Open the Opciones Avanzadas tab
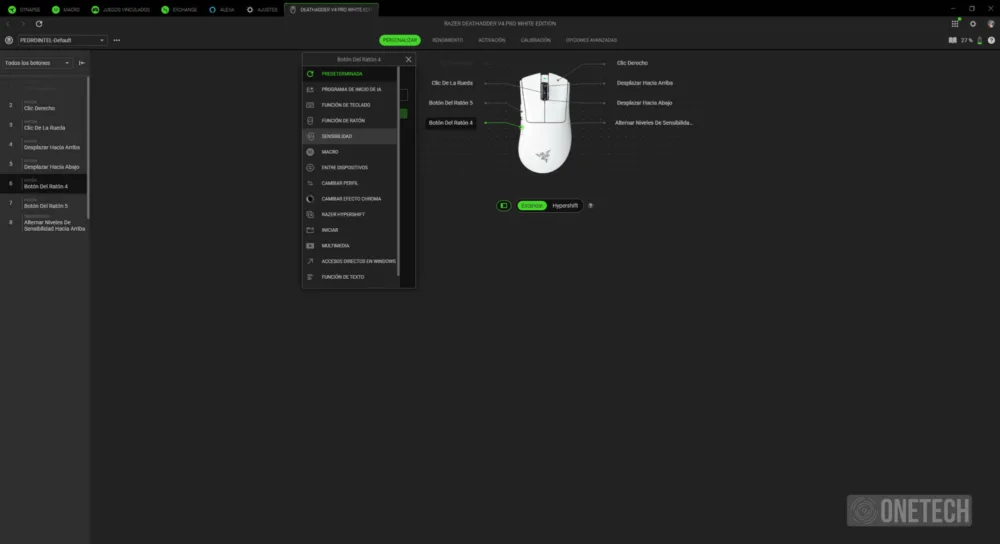Viewport: 1000px width, 544px height. (x=591, y=40)
